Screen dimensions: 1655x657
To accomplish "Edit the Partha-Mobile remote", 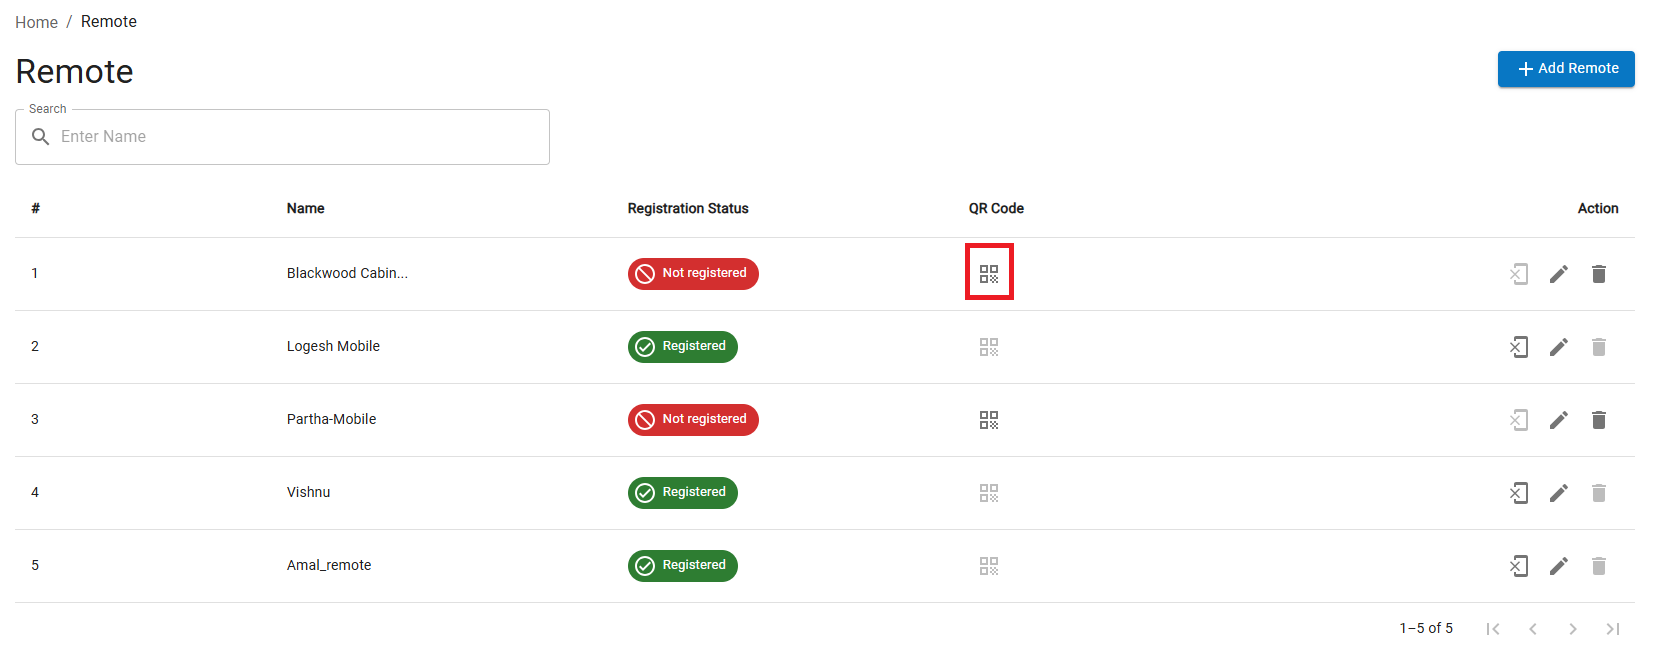I will pos(1558,420).
